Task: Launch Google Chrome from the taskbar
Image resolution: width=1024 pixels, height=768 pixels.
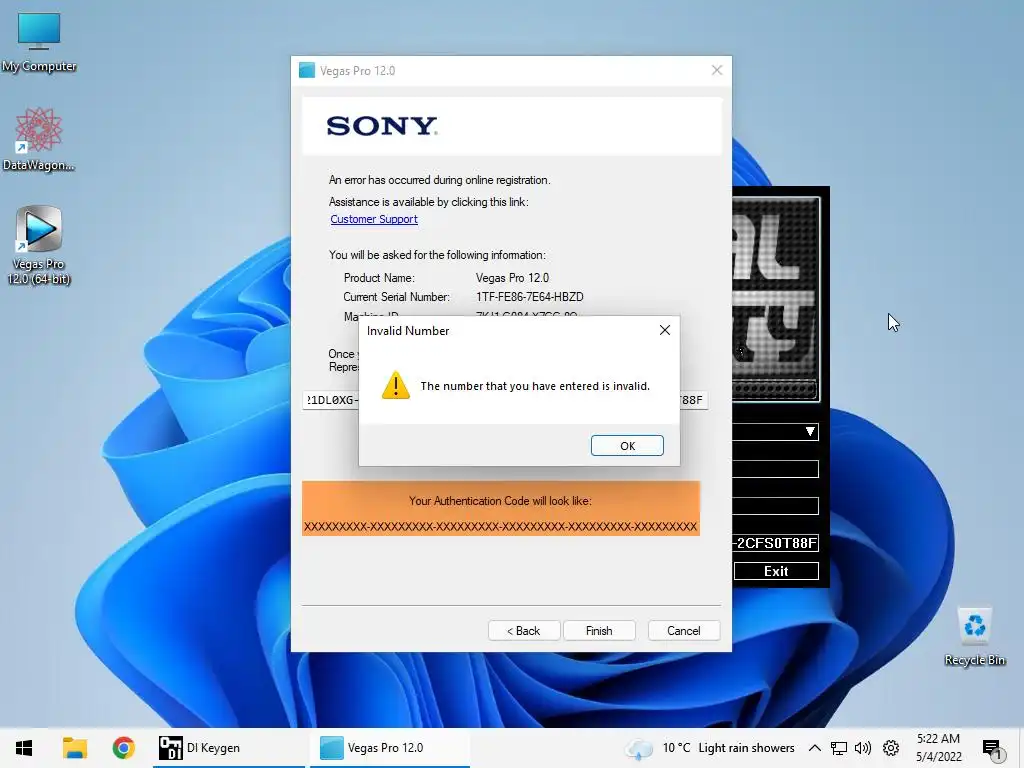Action: click(x=123, y=748)
